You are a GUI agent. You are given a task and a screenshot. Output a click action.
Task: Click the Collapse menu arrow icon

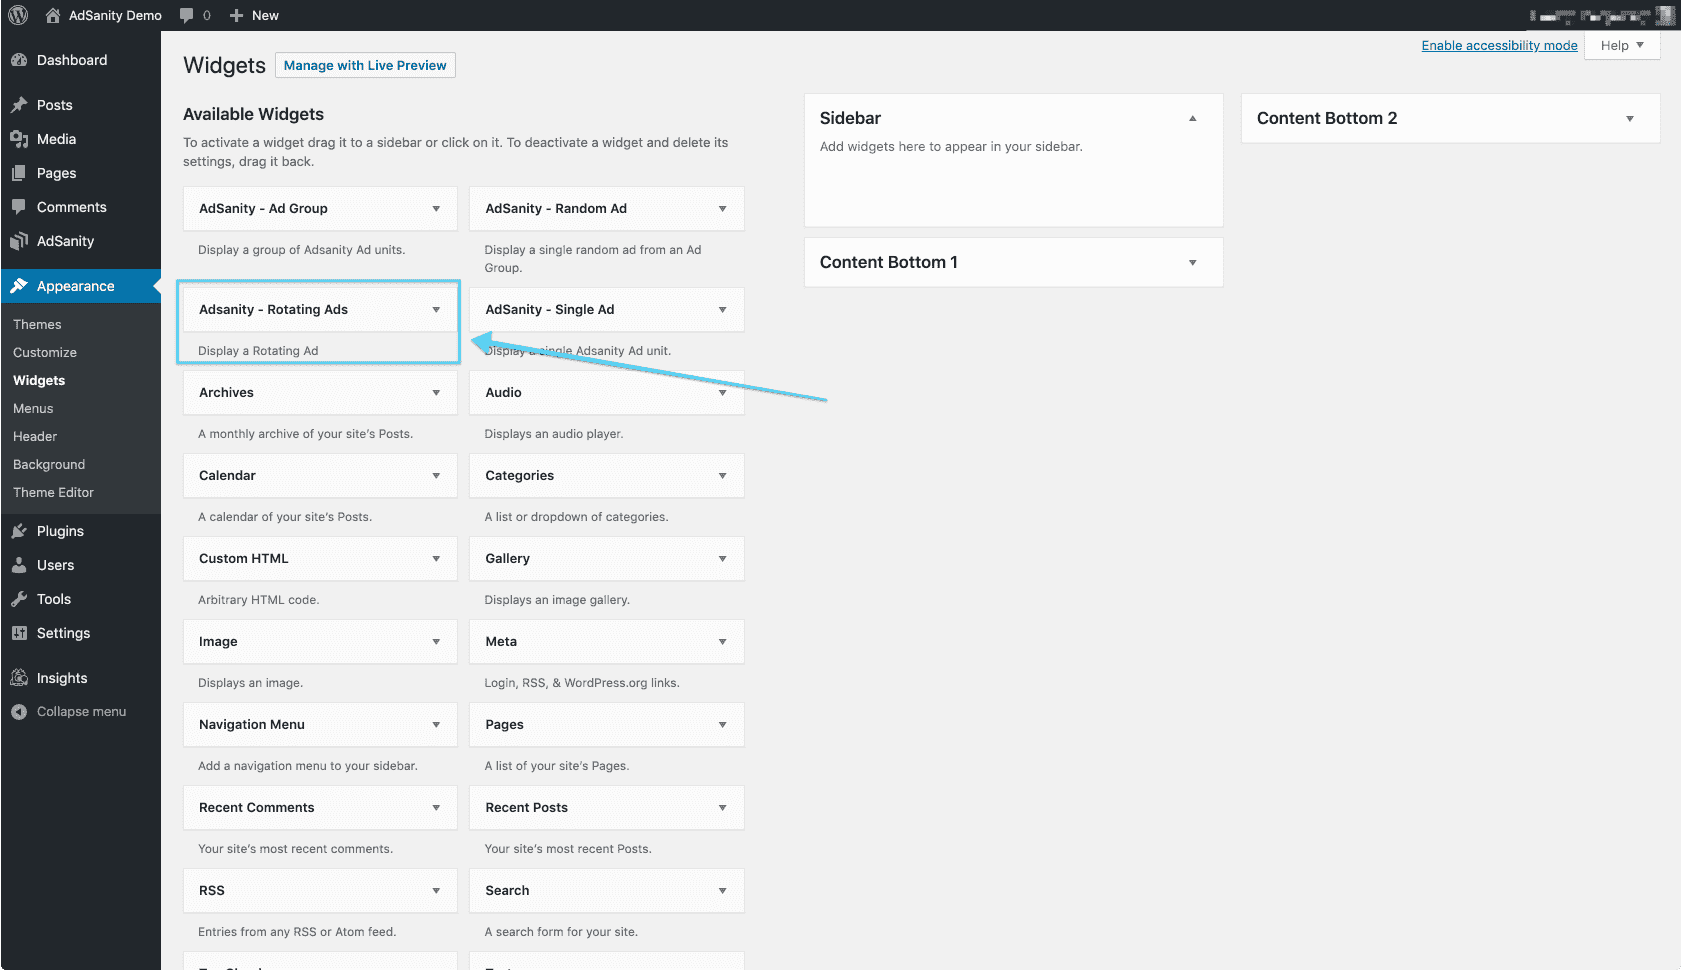click(x=19, y=712)
